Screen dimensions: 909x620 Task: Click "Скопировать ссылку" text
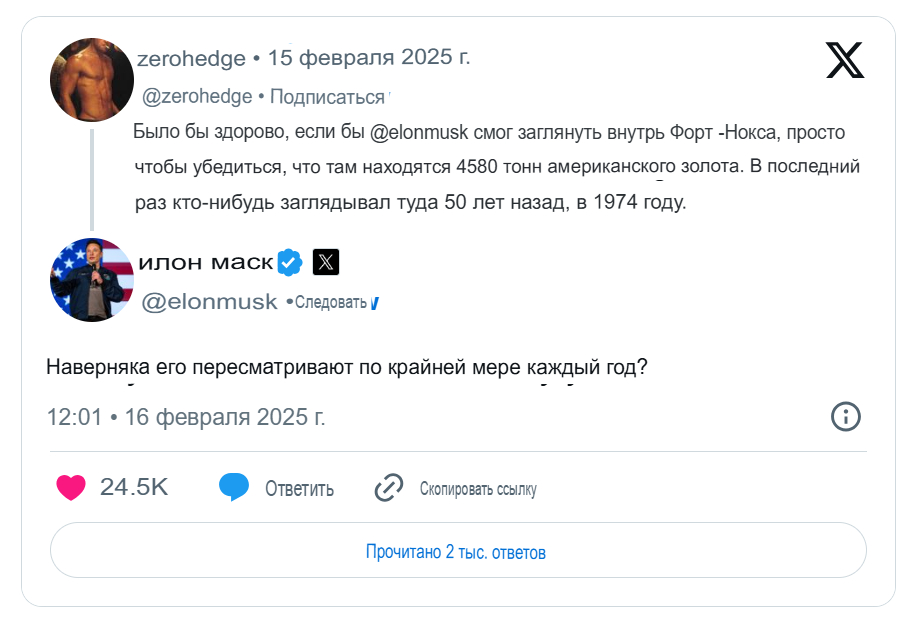478,489
